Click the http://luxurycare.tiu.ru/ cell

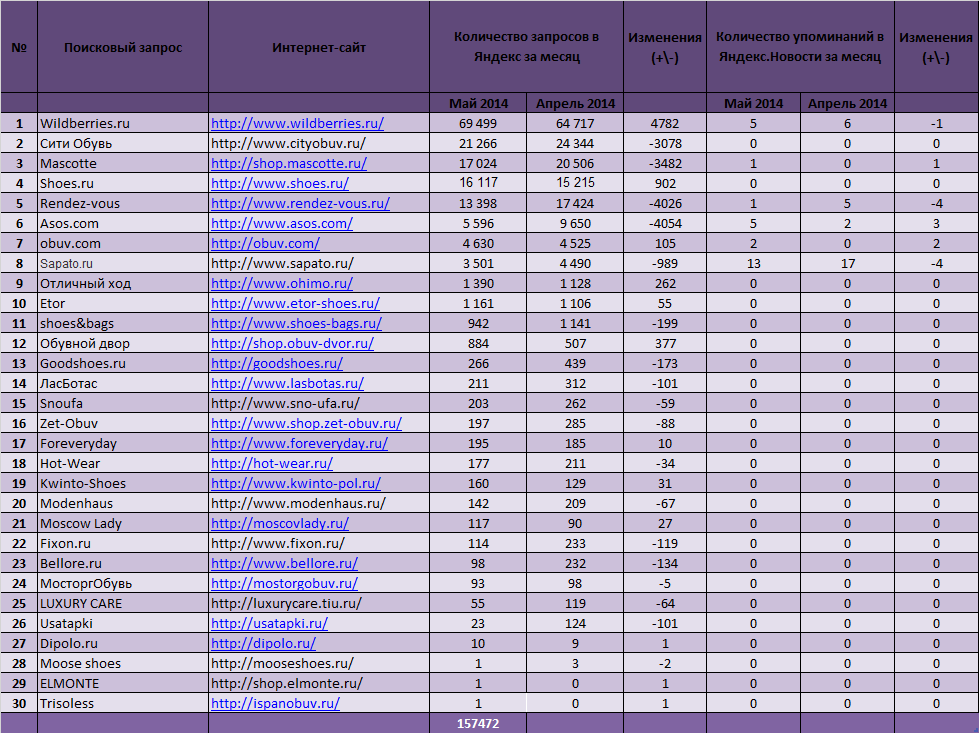click(319, 603)
